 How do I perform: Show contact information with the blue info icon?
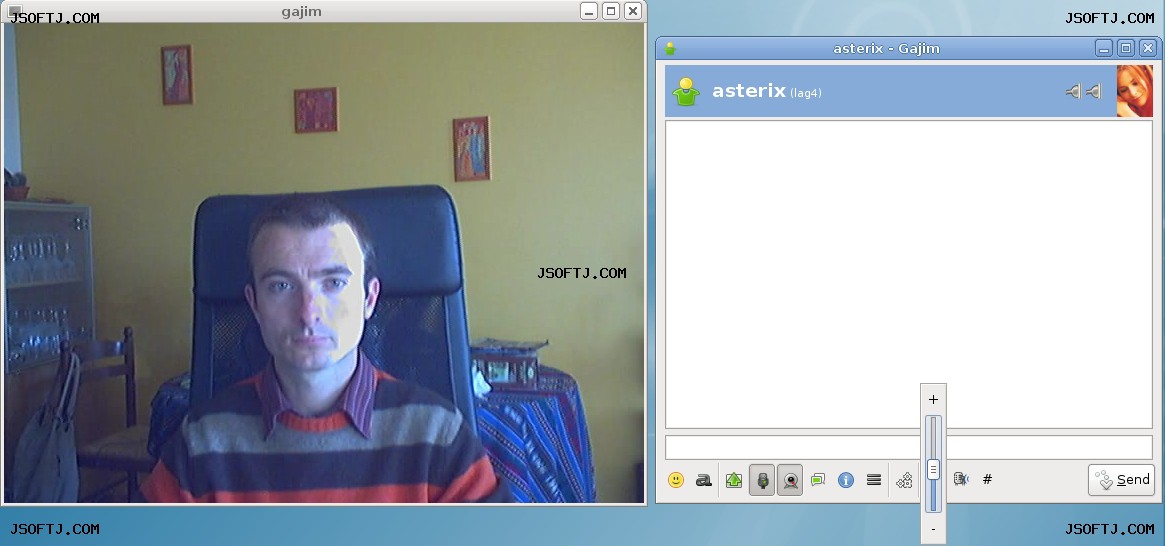point(846,480)
